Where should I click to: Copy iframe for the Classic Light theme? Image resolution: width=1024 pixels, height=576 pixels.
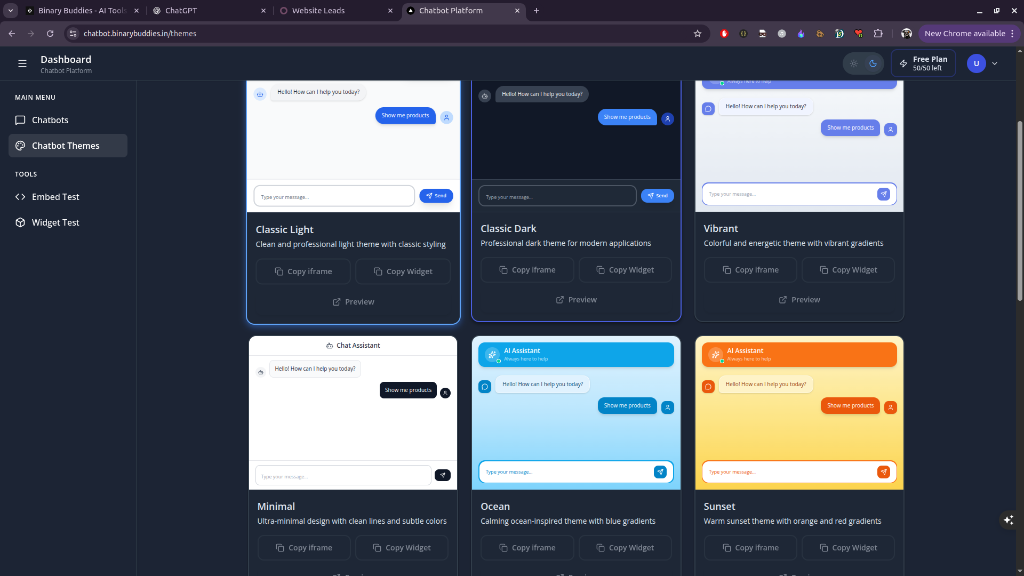pyautogui.click(x=303, y=270)
